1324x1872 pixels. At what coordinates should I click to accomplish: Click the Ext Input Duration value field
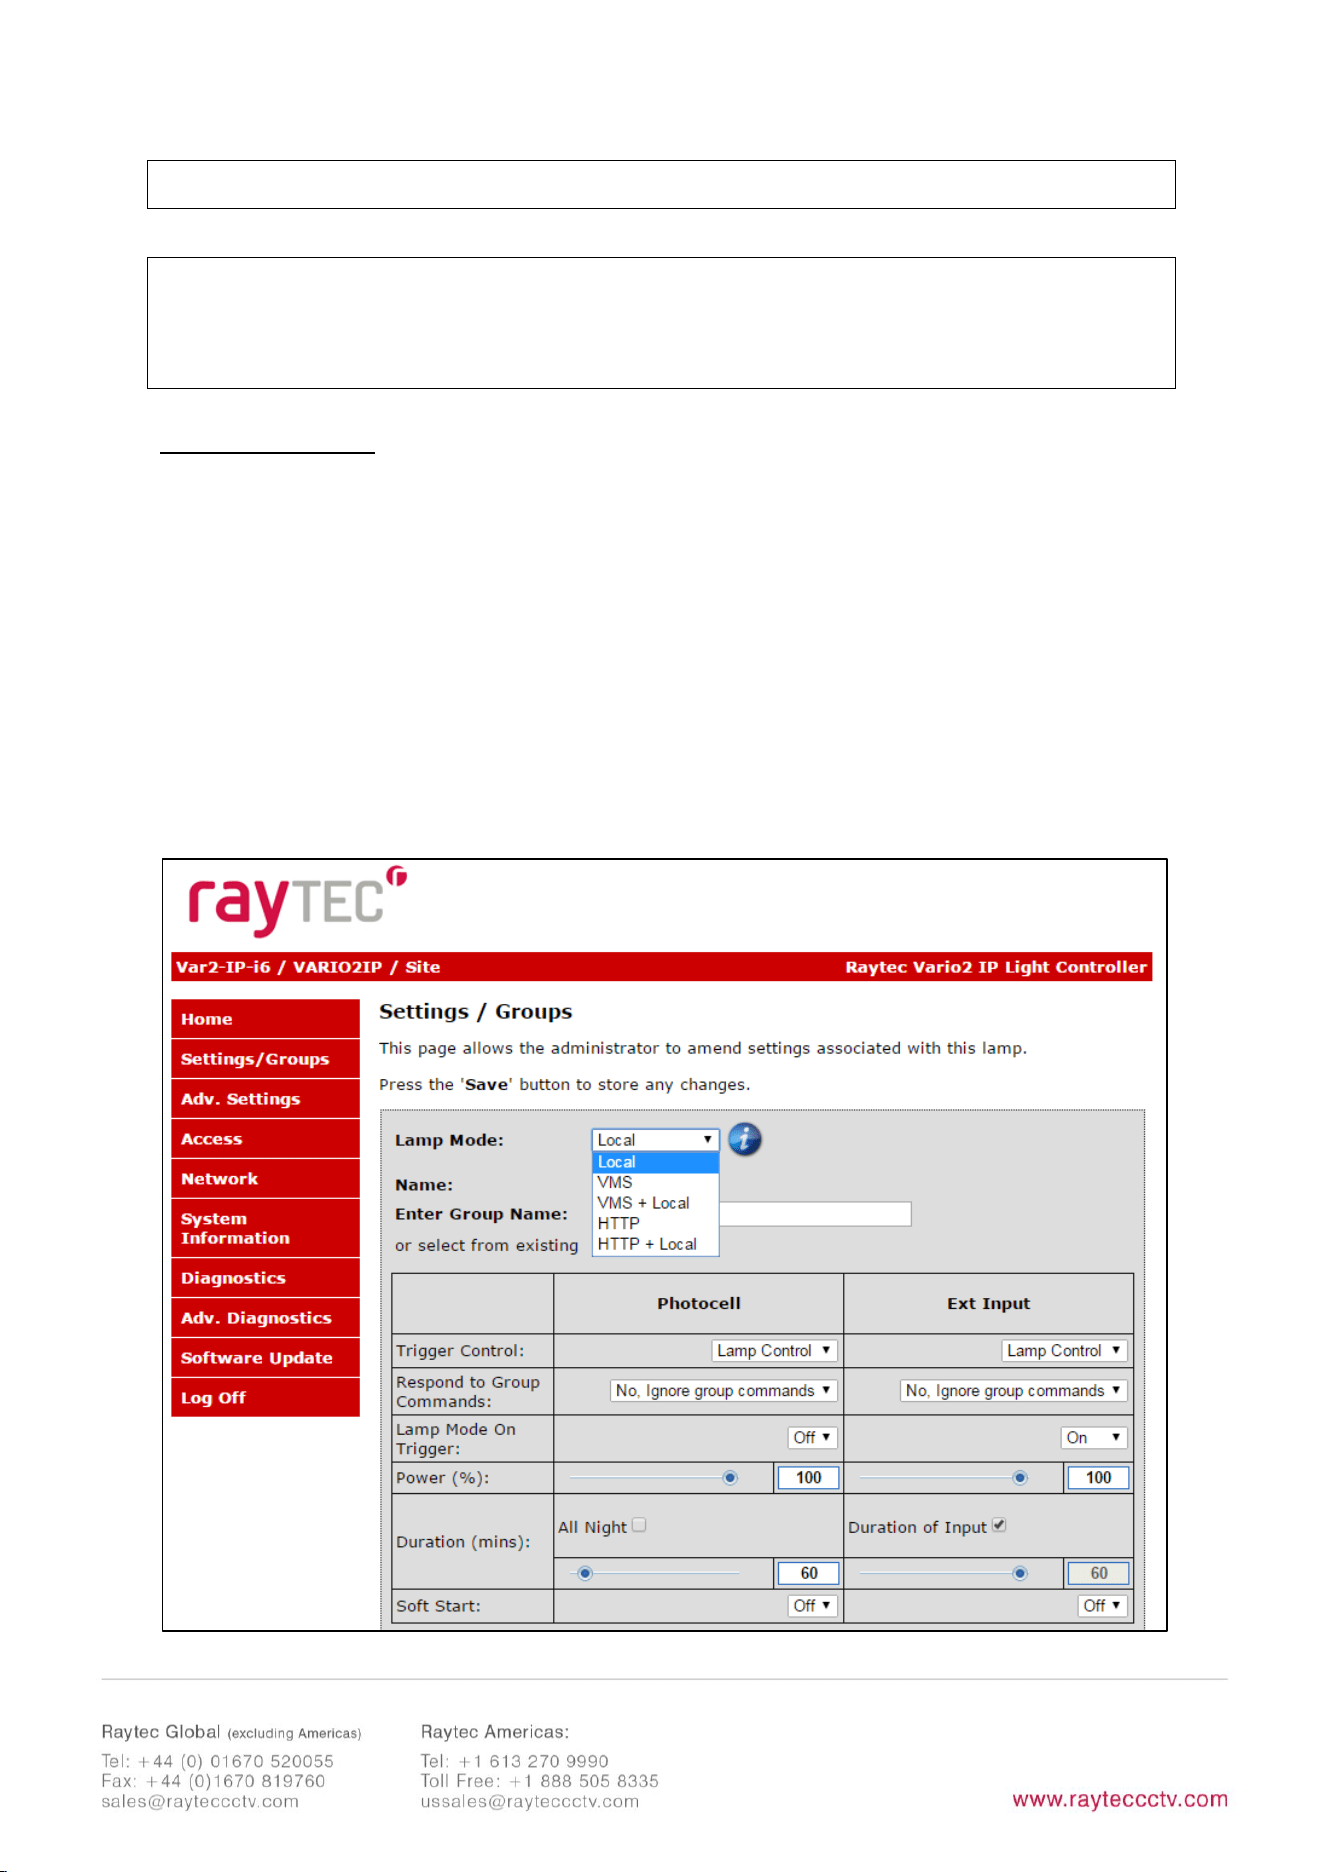1098,1573
